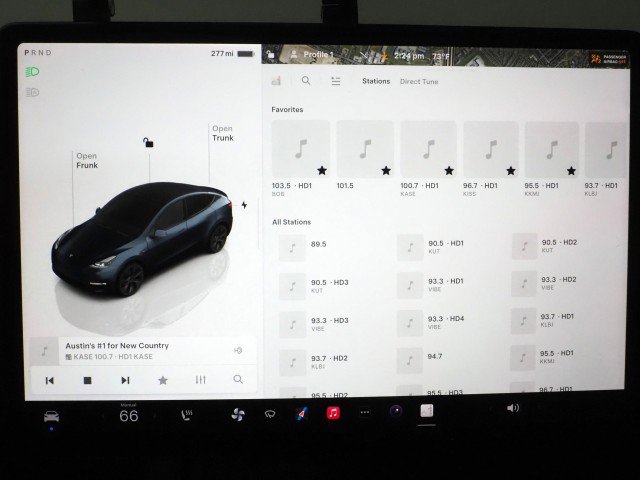Tap the lock icon in status bar
This screenshot has width=640, height=480.
pos(270,54)
